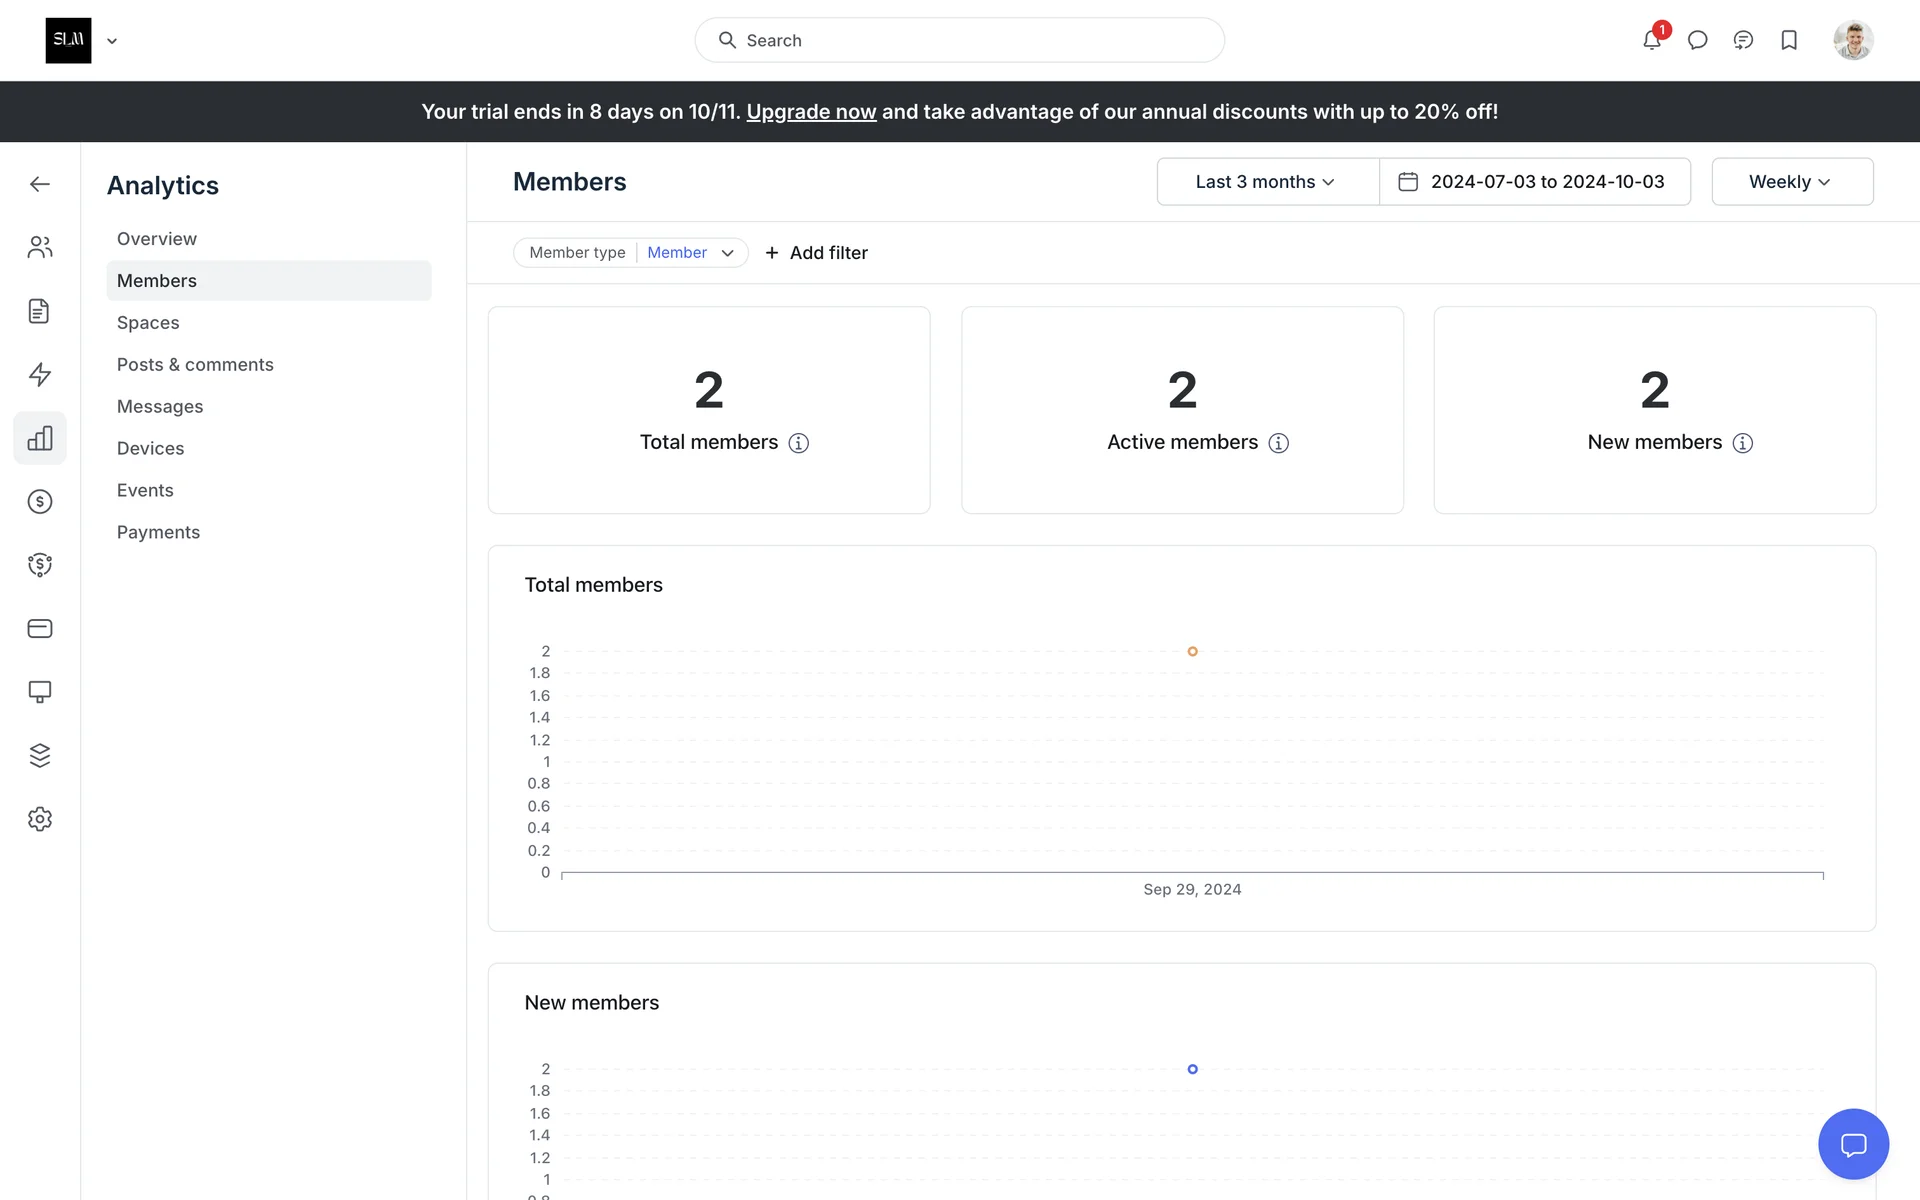Expand the Last 3 months dropdown
The width and height of the screenshot is (1920, 1200).
click(1266, 182)
